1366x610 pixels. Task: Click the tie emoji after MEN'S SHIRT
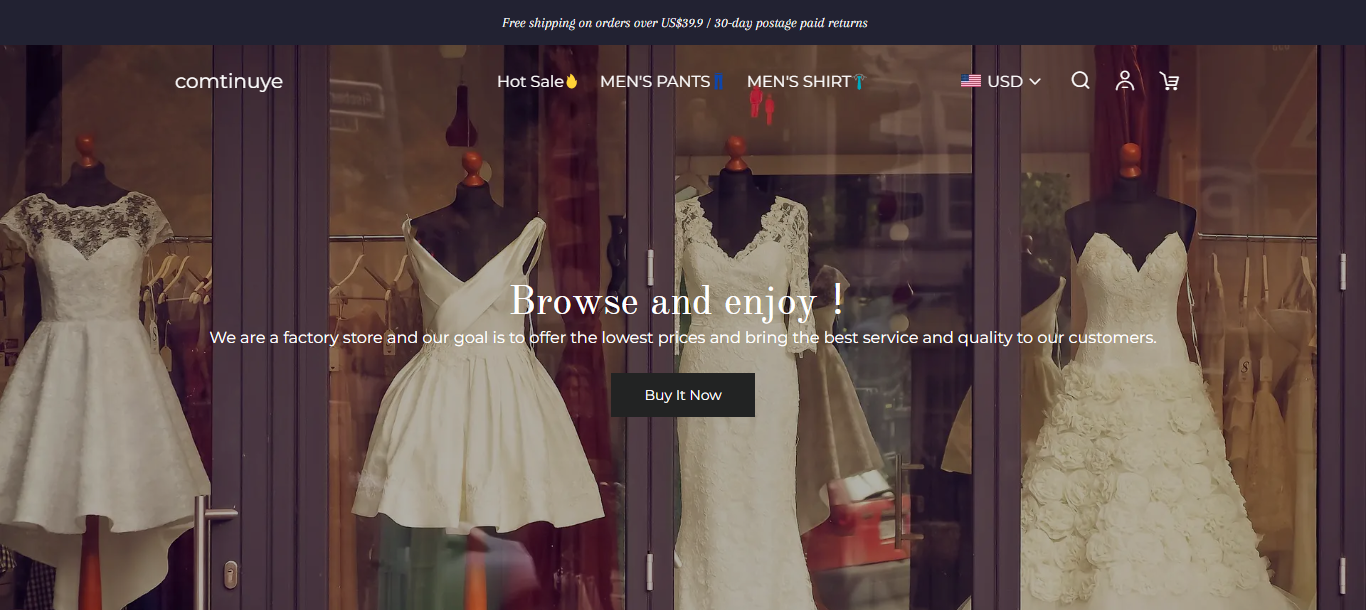[x=859, y=82]
